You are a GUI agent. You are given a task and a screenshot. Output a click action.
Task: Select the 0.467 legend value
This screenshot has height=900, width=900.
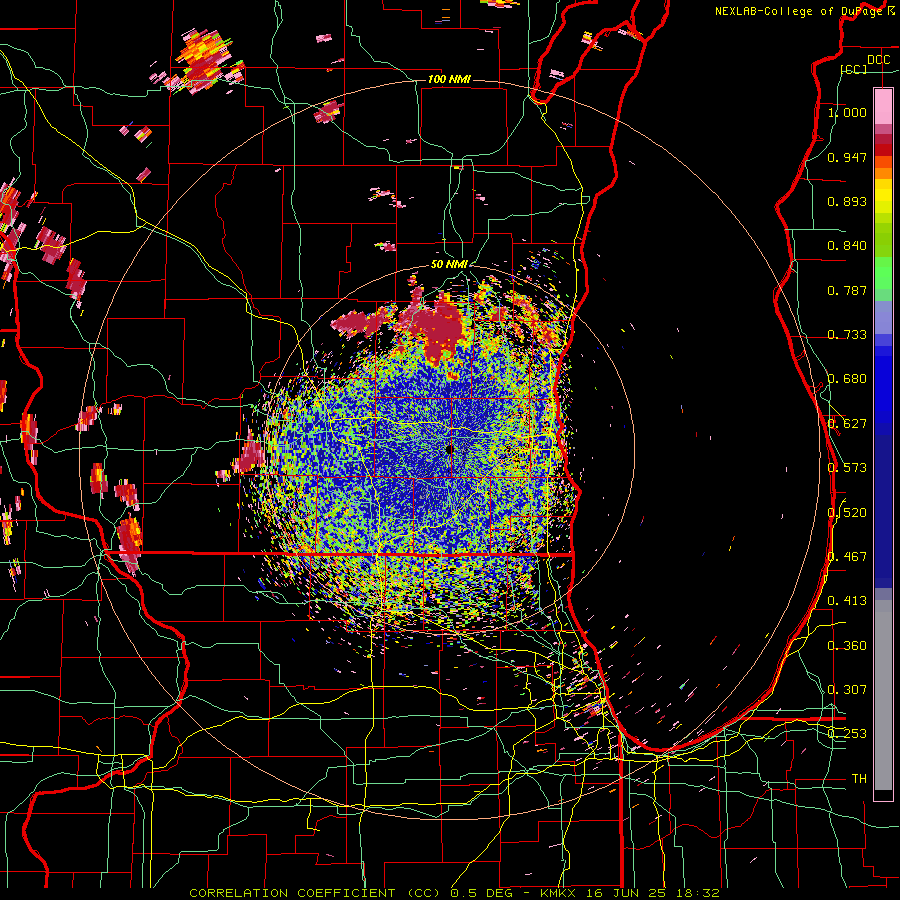click(x=847, y=557)
